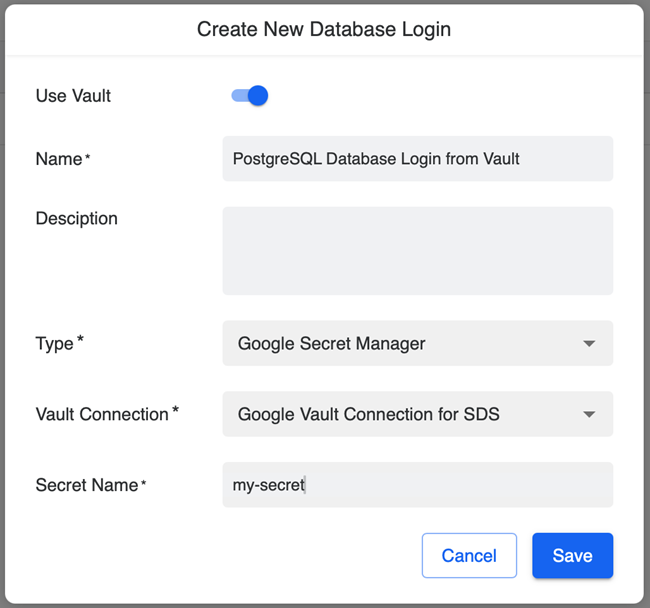Click the "Vault Connection" field label
650x608 pixels.
[x=102, y=414]
